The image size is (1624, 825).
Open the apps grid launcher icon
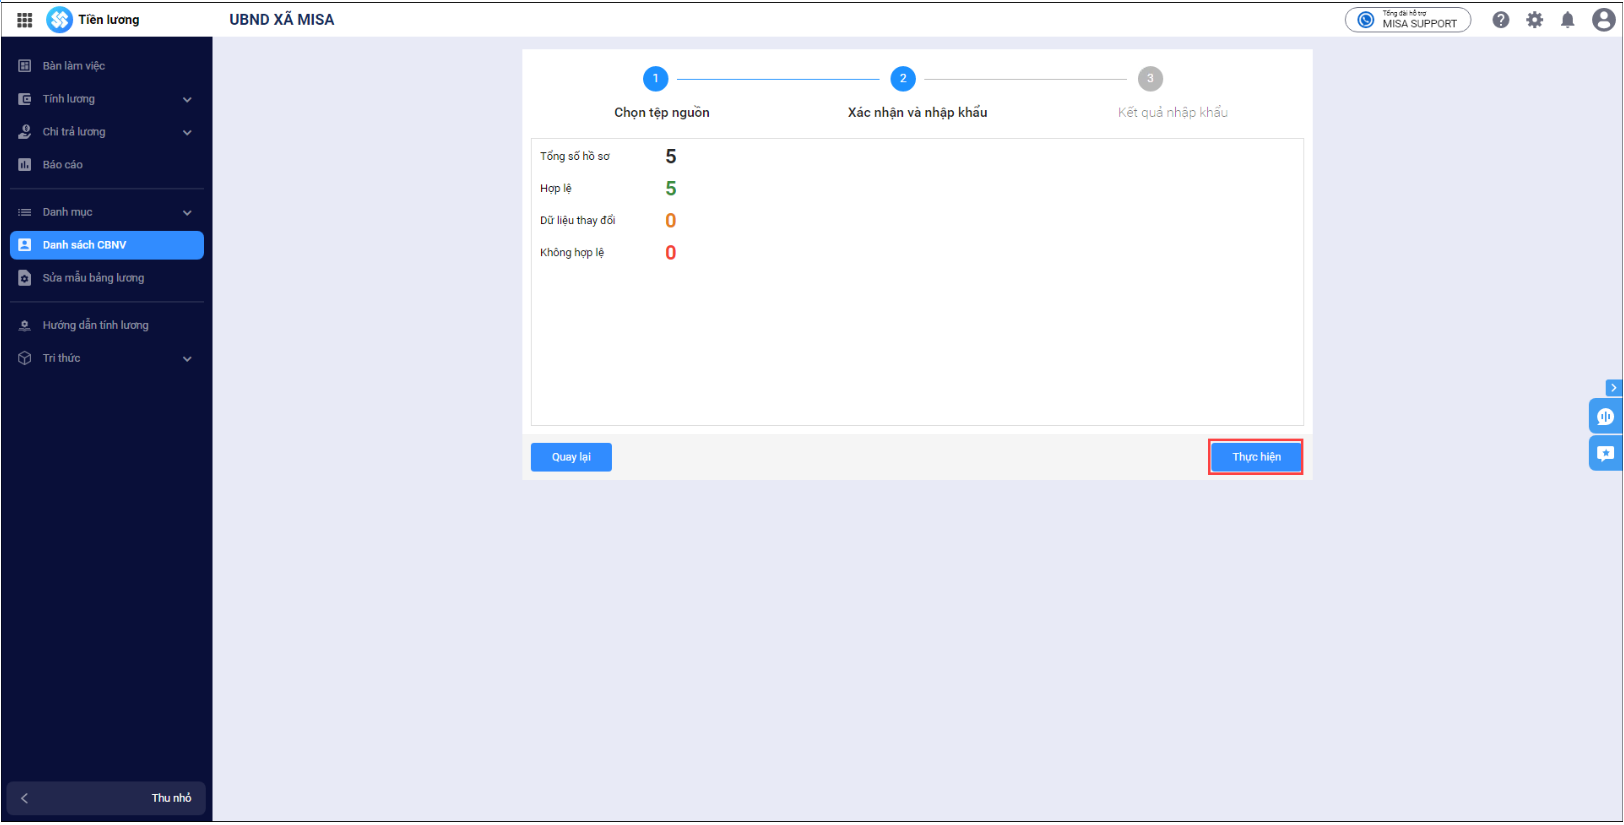click(25, 20)
